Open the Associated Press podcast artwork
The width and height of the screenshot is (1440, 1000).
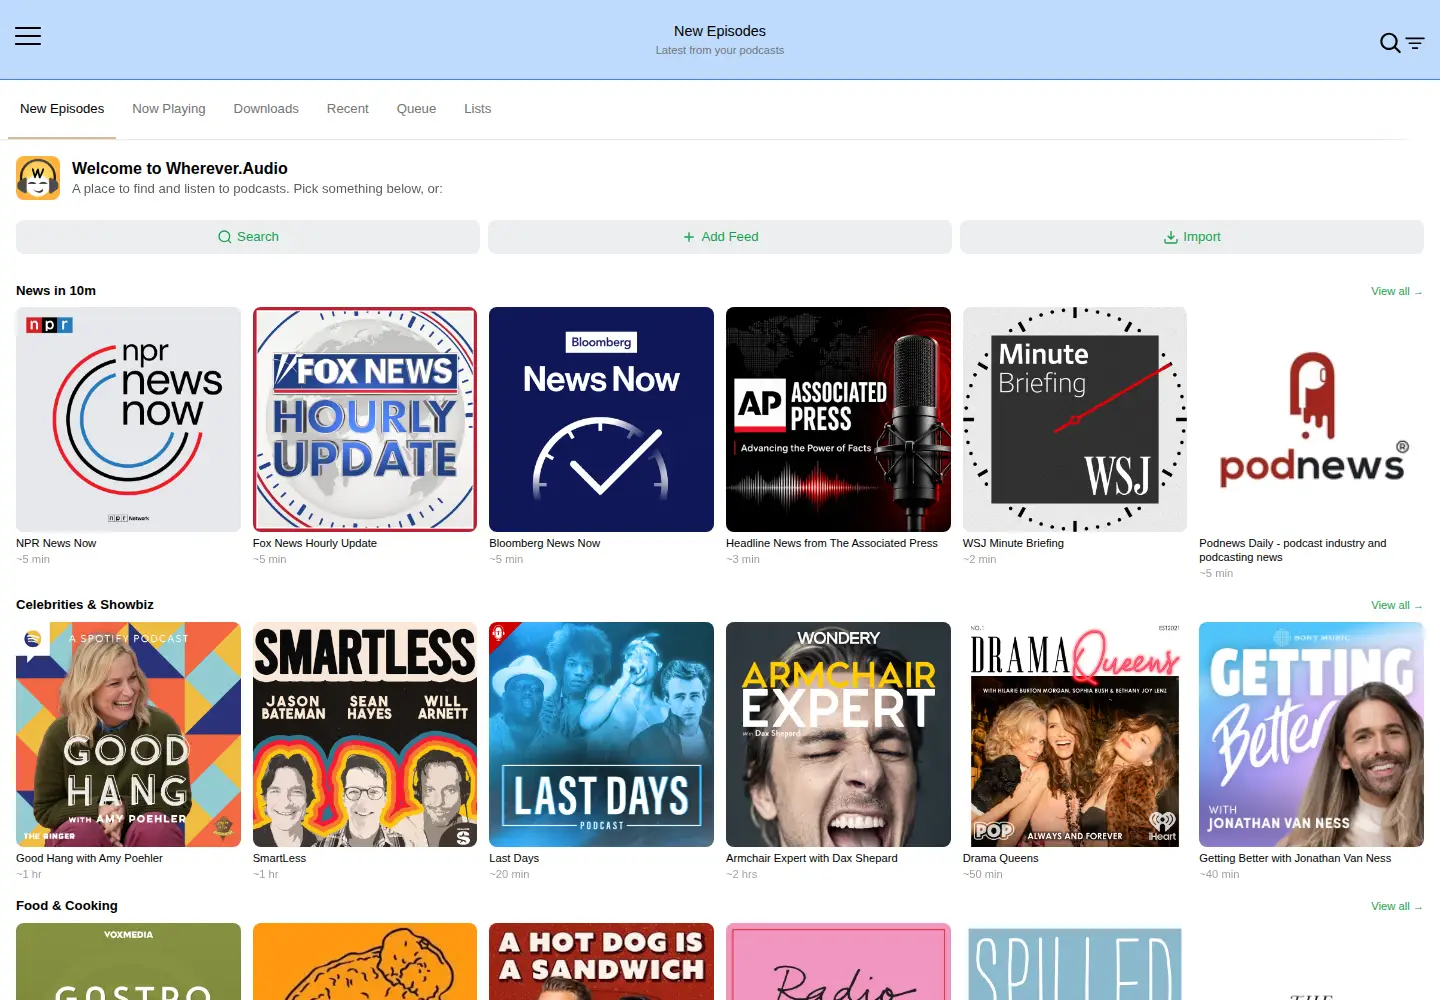tap(838, 419)
